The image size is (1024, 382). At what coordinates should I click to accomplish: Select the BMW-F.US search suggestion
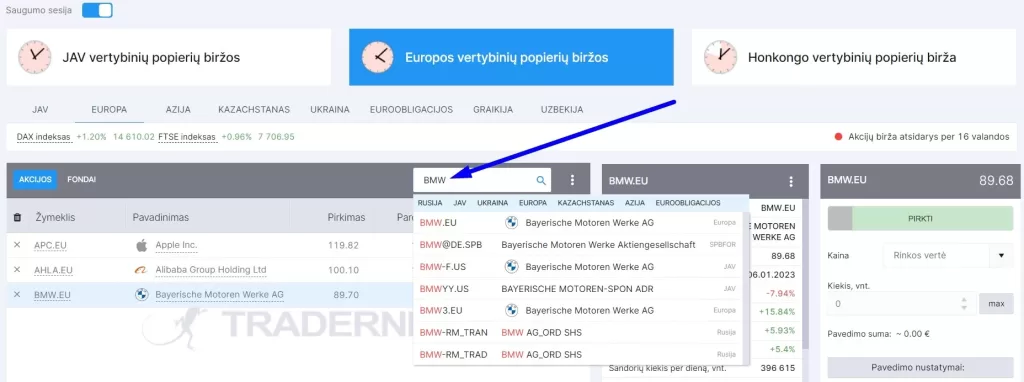point(578,266)
